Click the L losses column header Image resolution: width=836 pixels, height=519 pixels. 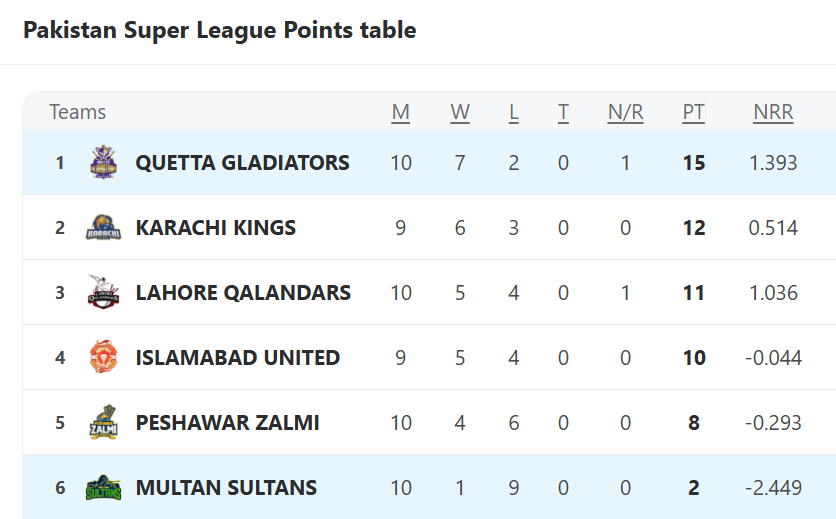pos(513,113)
